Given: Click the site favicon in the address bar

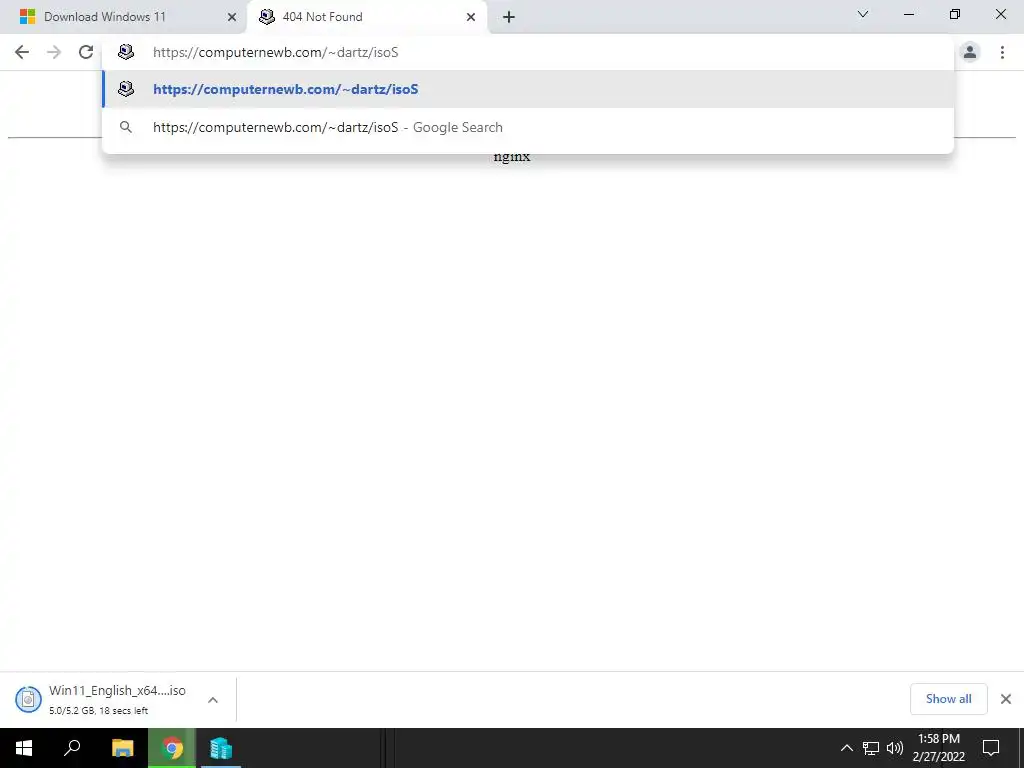Looking at the screenshot, I should 125,52.
